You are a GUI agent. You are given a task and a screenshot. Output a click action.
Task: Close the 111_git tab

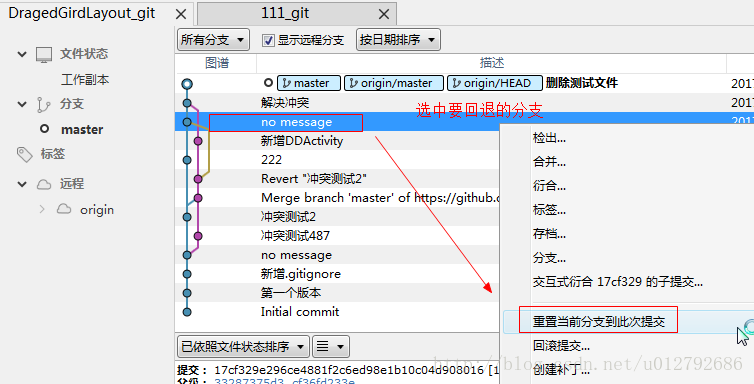coord(384,14)
